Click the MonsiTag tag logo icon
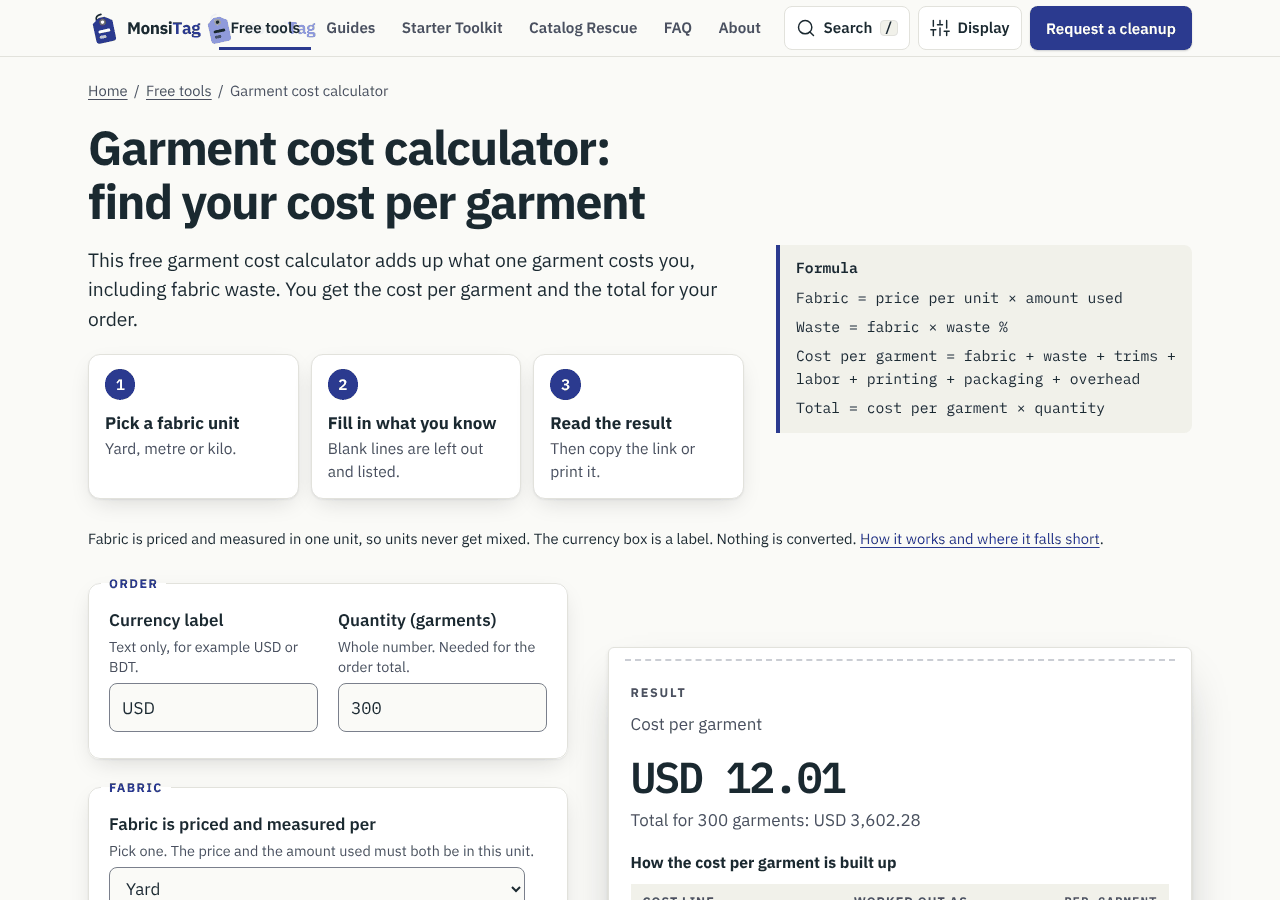This screenshot has width=1280, height=900. coord(104,28)
